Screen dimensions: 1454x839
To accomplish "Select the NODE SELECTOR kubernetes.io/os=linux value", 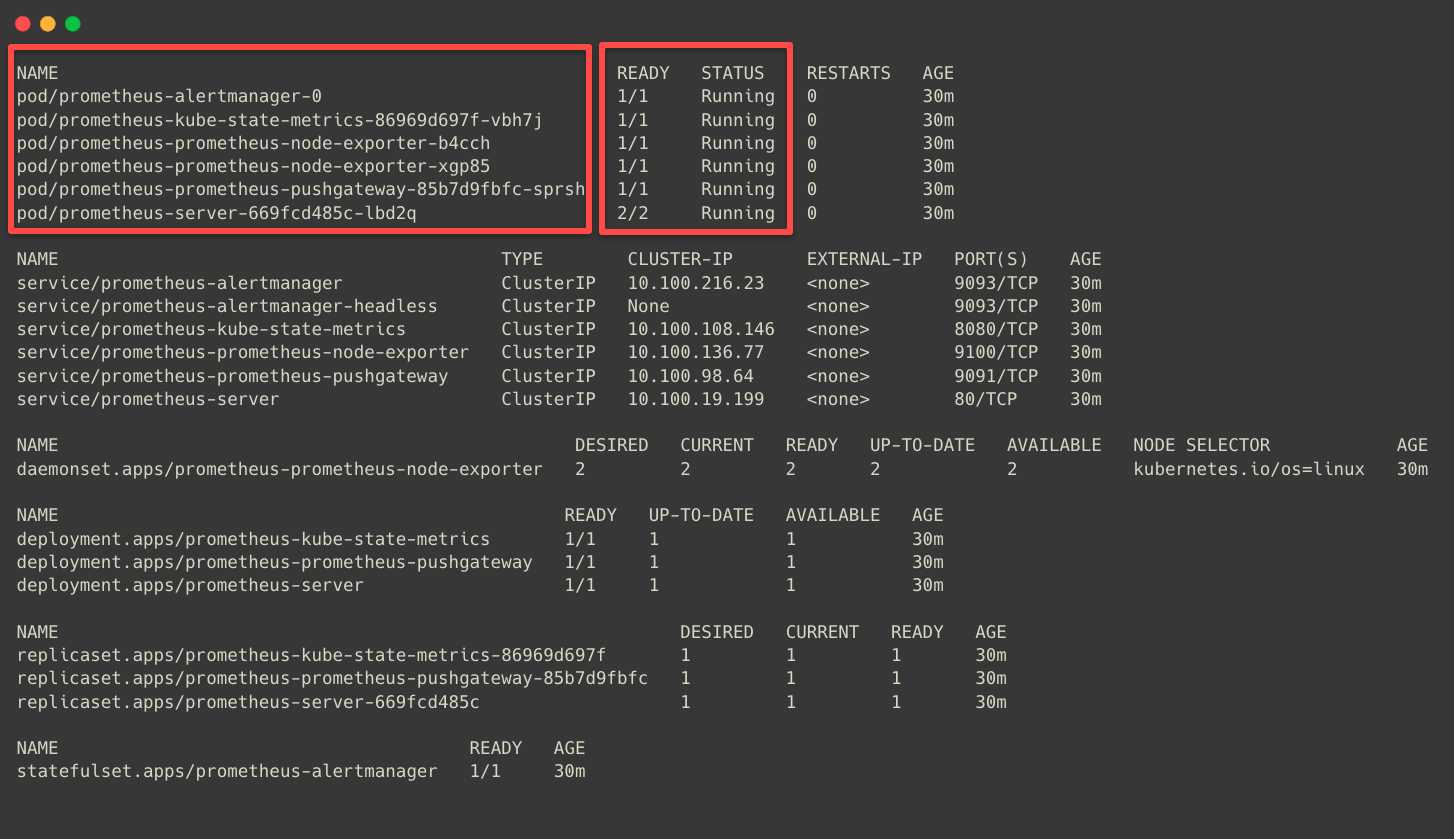I will 1249,468.
